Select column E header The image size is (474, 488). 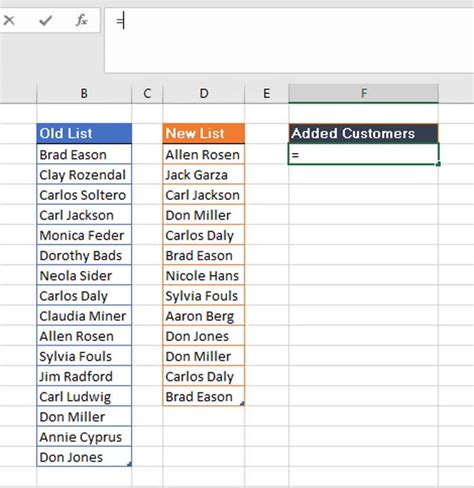pyautogui.click(x=266, y=93)
